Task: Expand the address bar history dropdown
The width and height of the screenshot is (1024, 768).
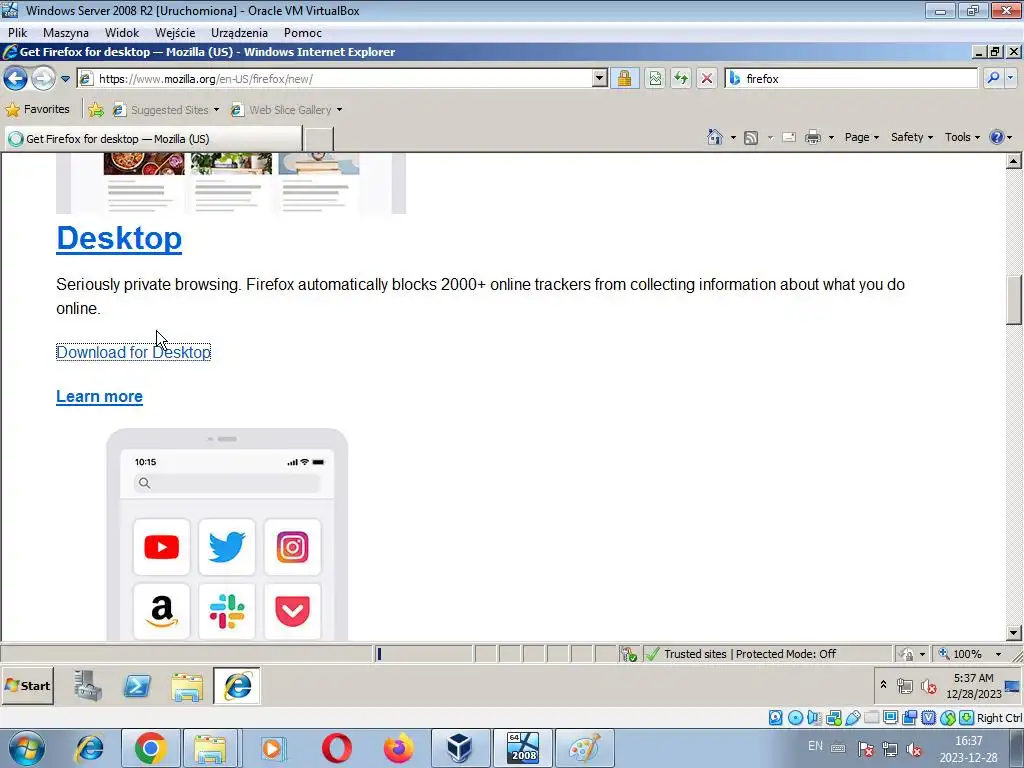Action: click(600, 78)
